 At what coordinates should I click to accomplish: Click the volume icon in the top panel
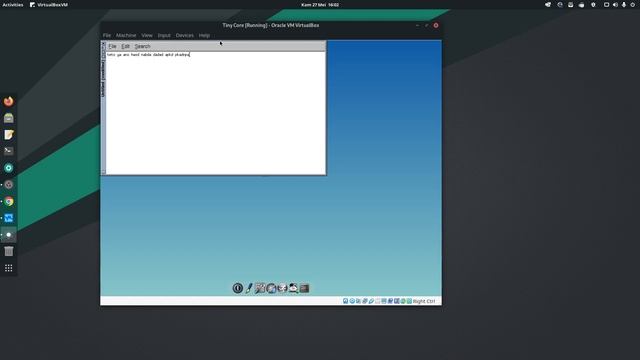coord(615,4)
